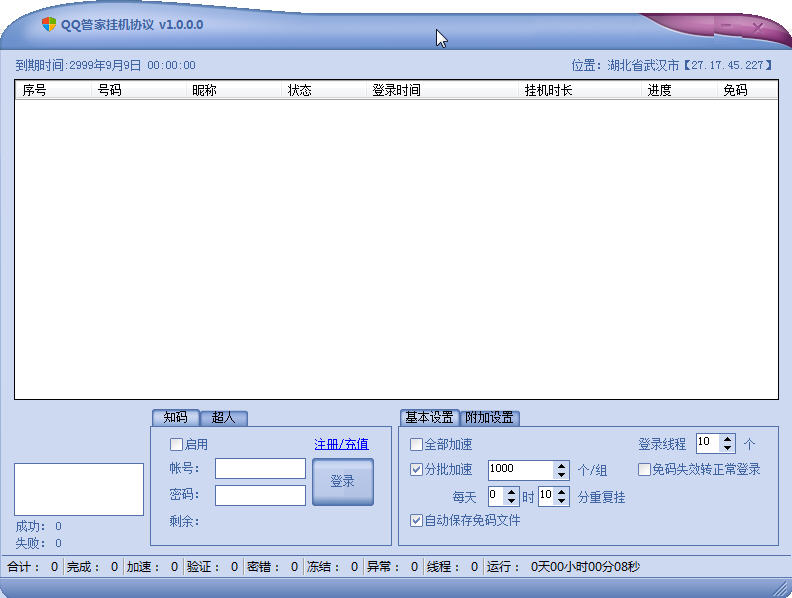Click the 线程 status bar entry
The width and height of the screenshot is (792, 598).
click(x=453, y=567)
